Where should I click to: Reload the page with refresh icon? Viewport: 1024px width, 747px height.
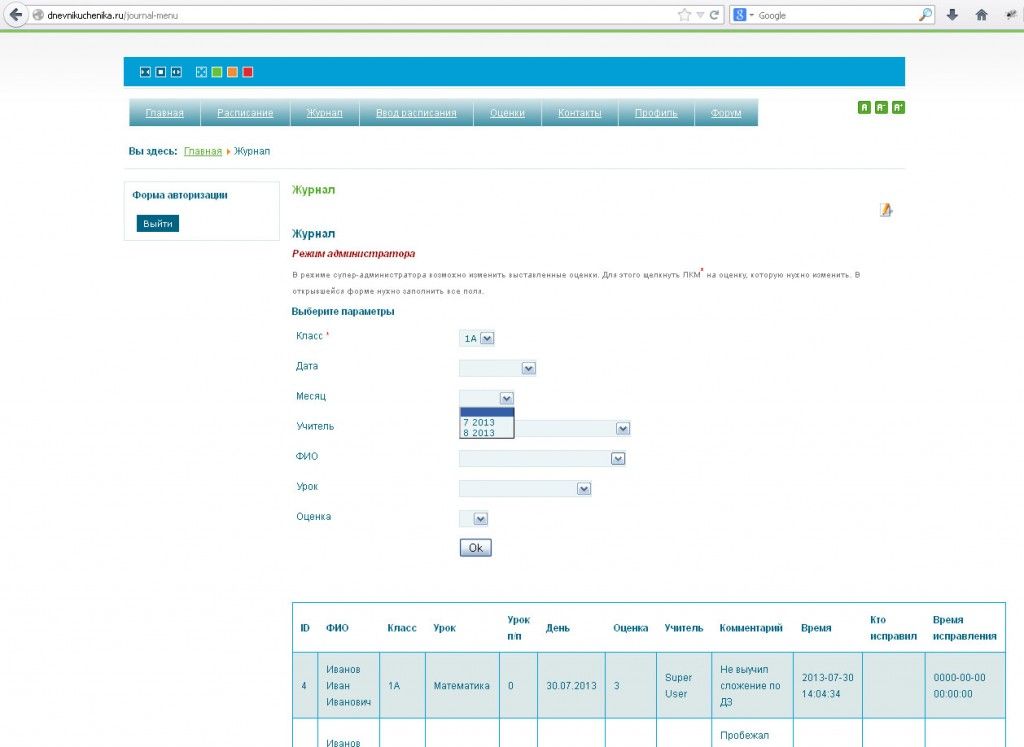click(714, 15)
